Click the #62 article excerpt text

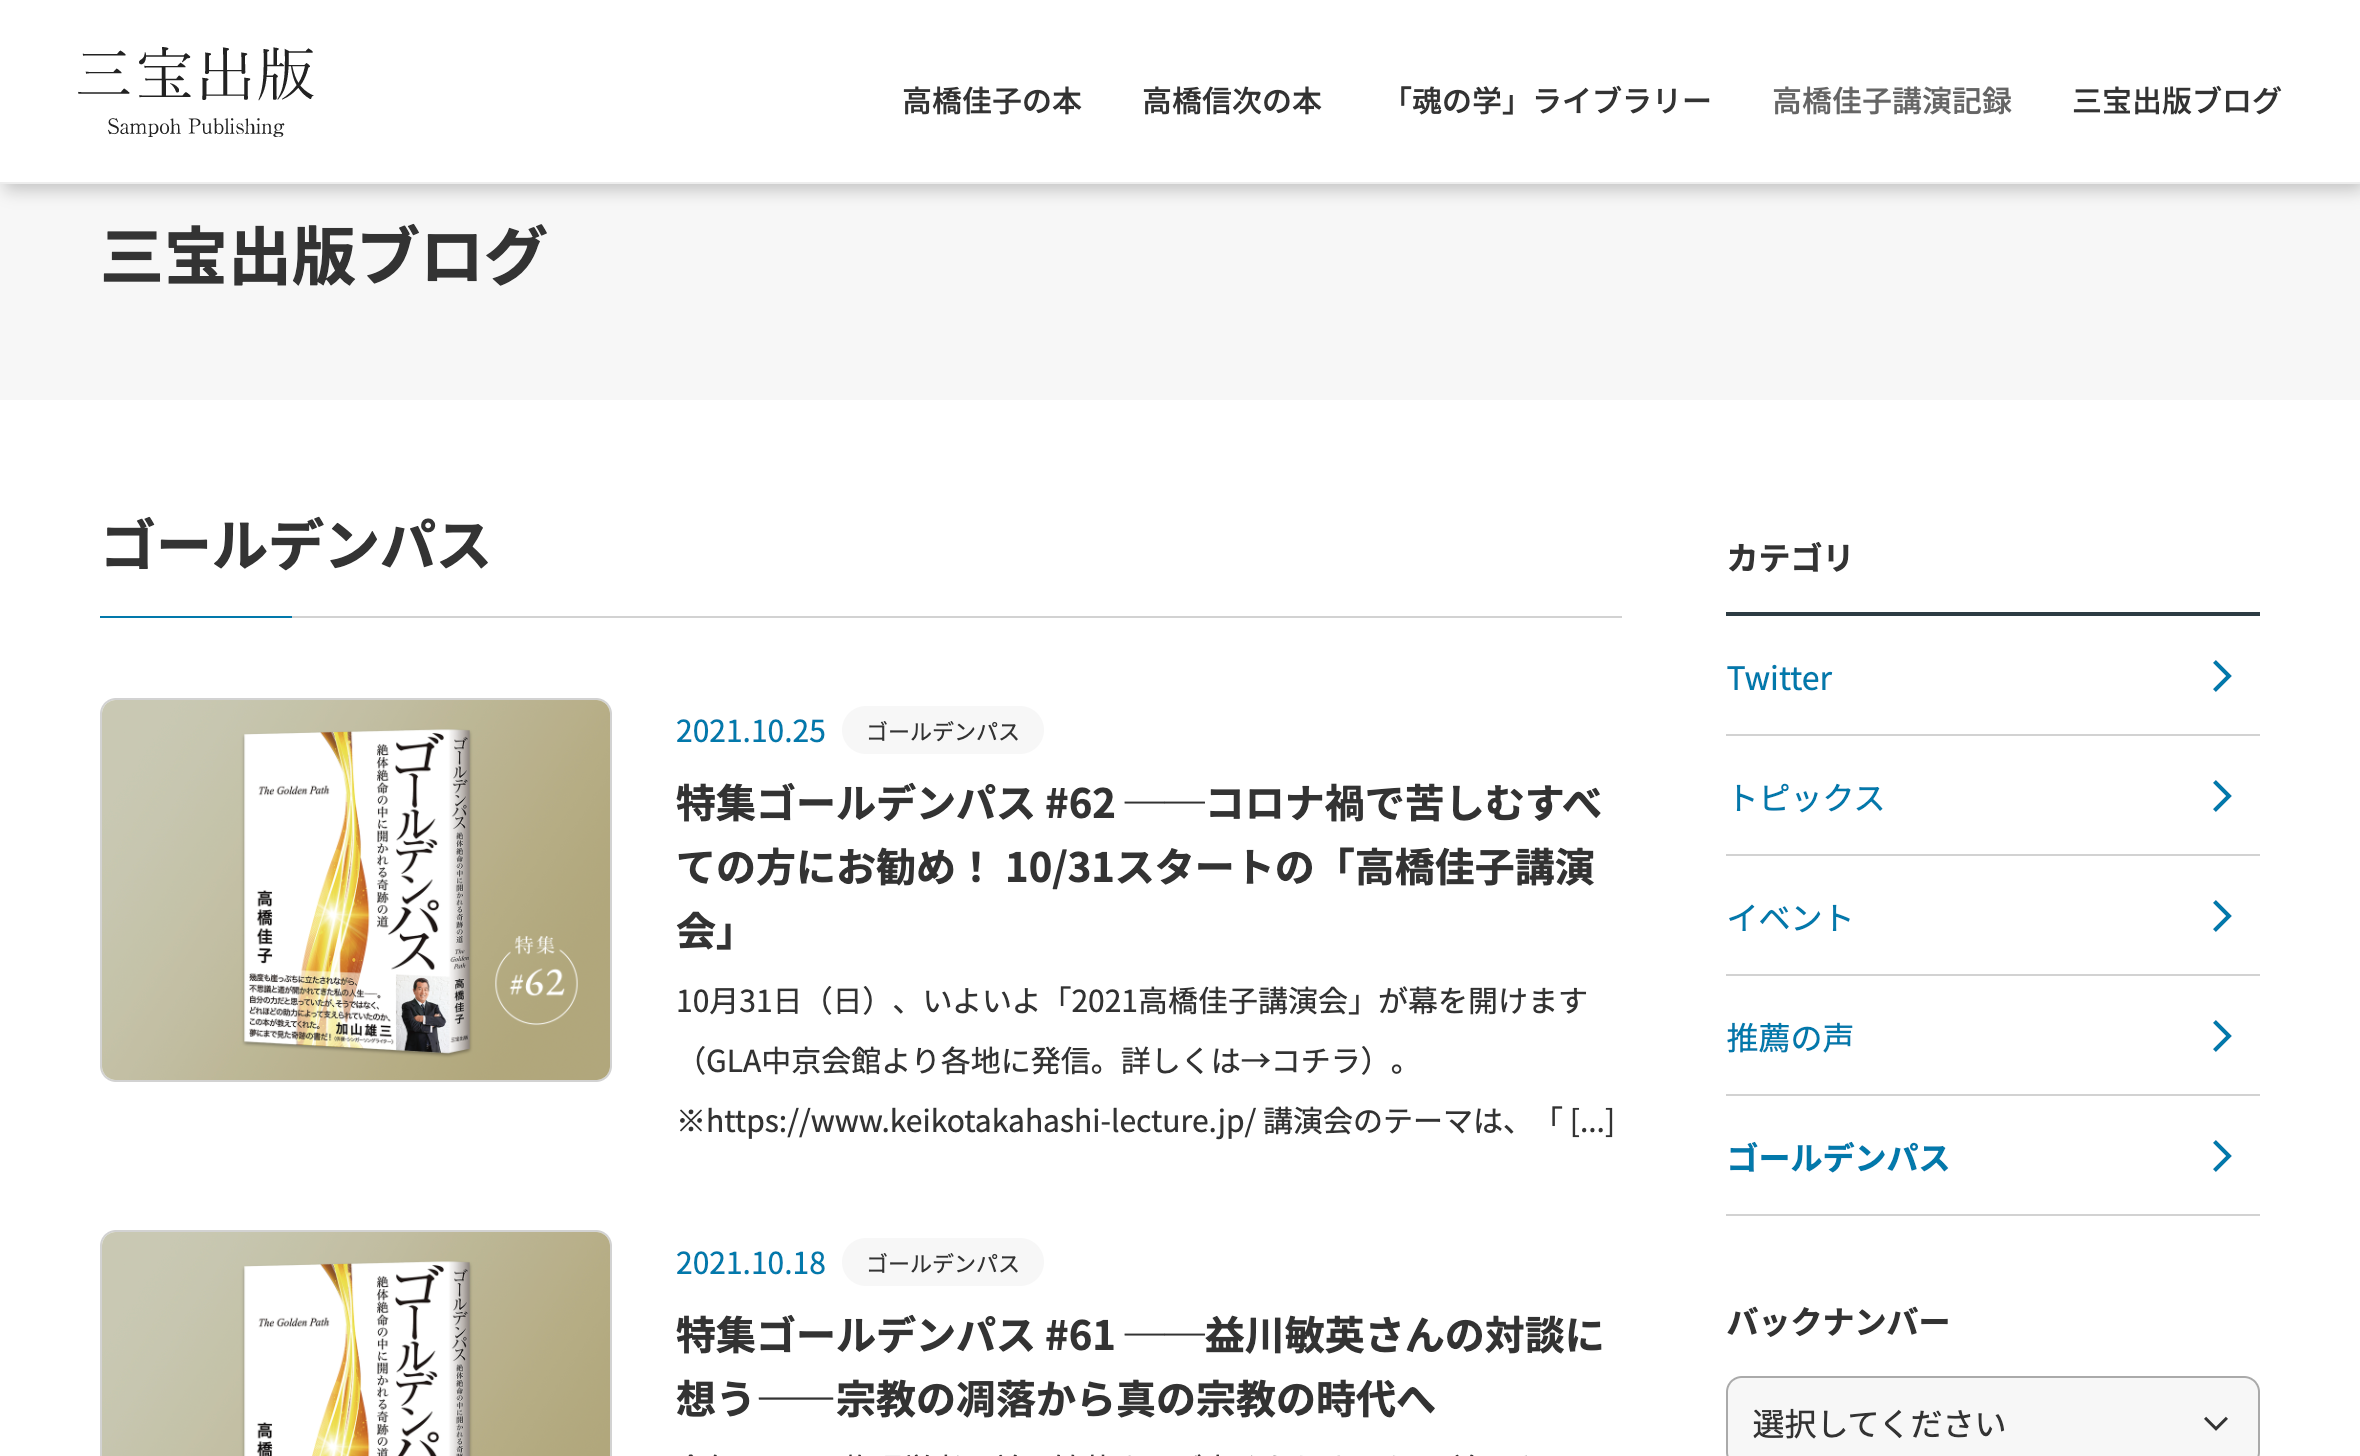pyautogui.click(x=1146, y=1061)
